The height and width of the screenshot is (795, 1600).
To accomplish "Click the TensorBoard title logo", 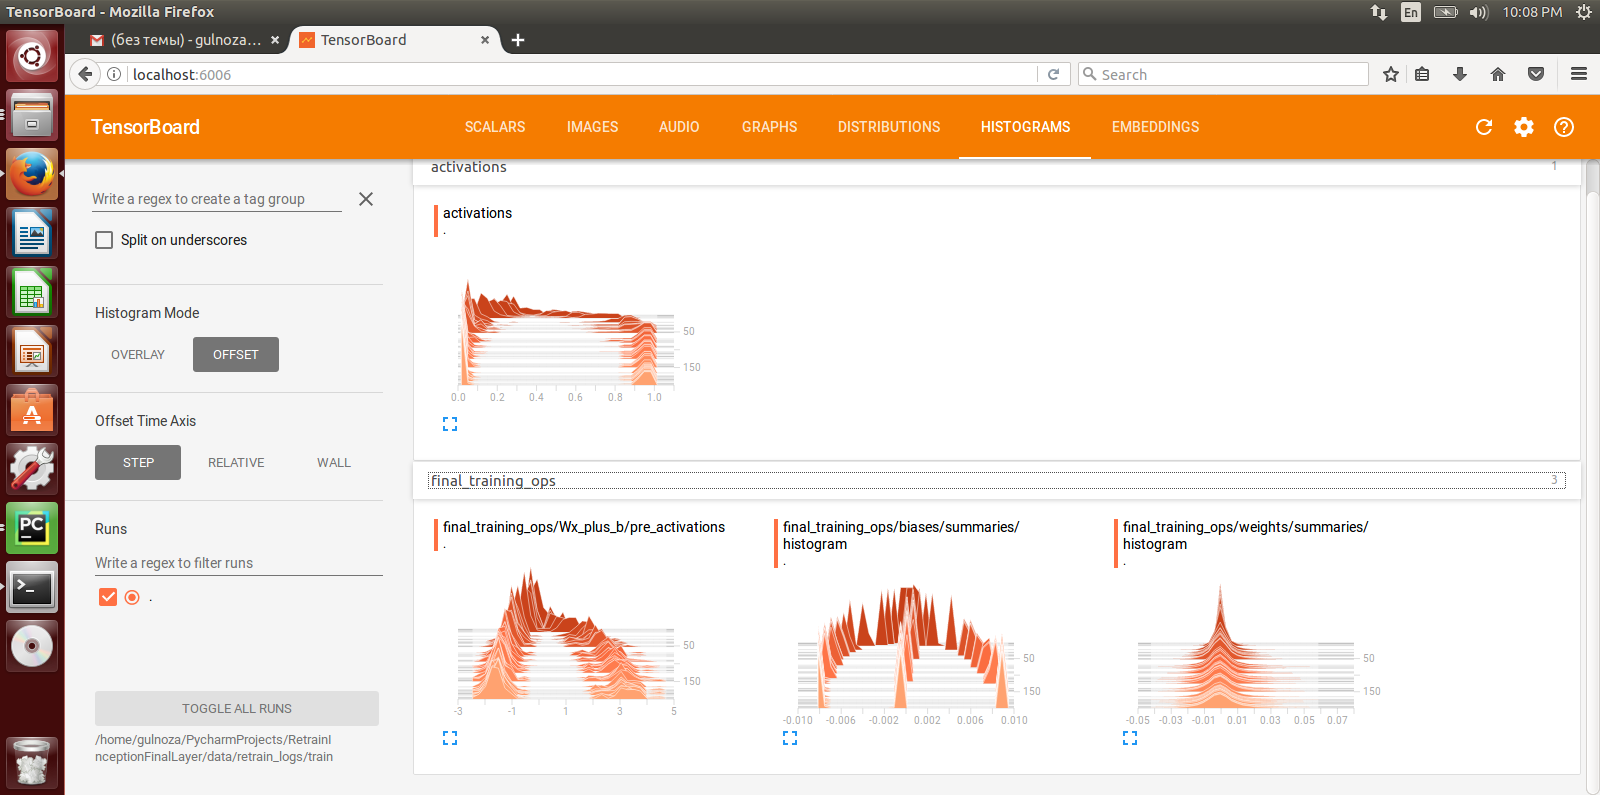I will tap(145, 127).
